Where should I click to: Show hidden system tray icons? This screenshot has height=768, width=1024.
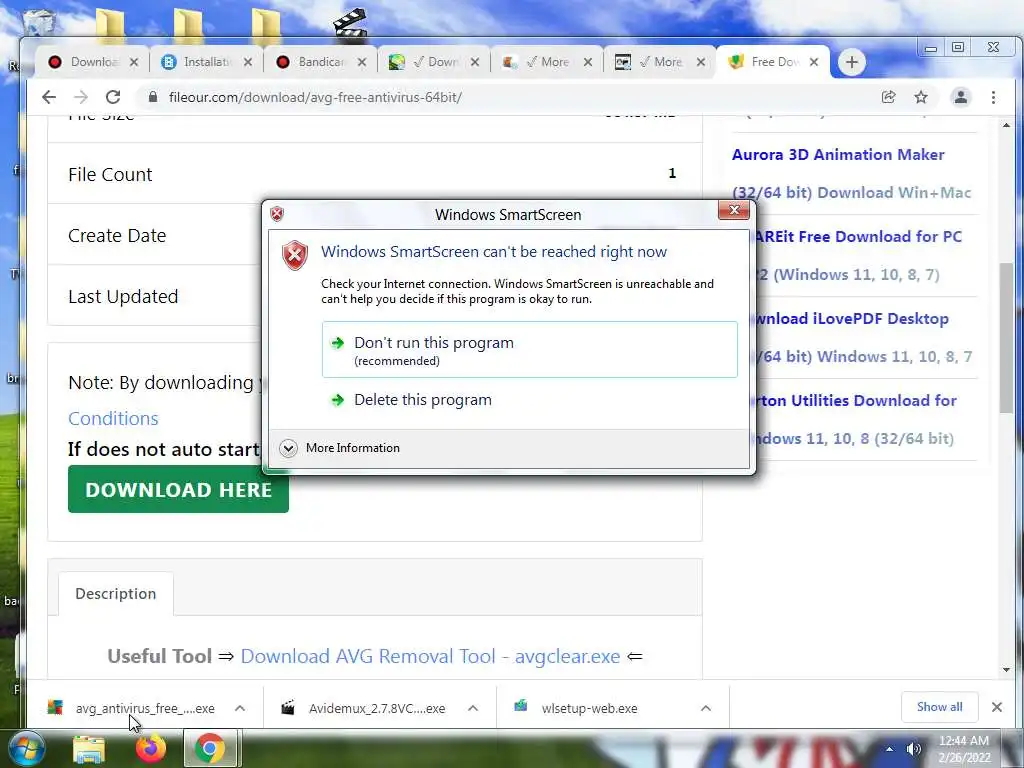click(x=889, y=749)
